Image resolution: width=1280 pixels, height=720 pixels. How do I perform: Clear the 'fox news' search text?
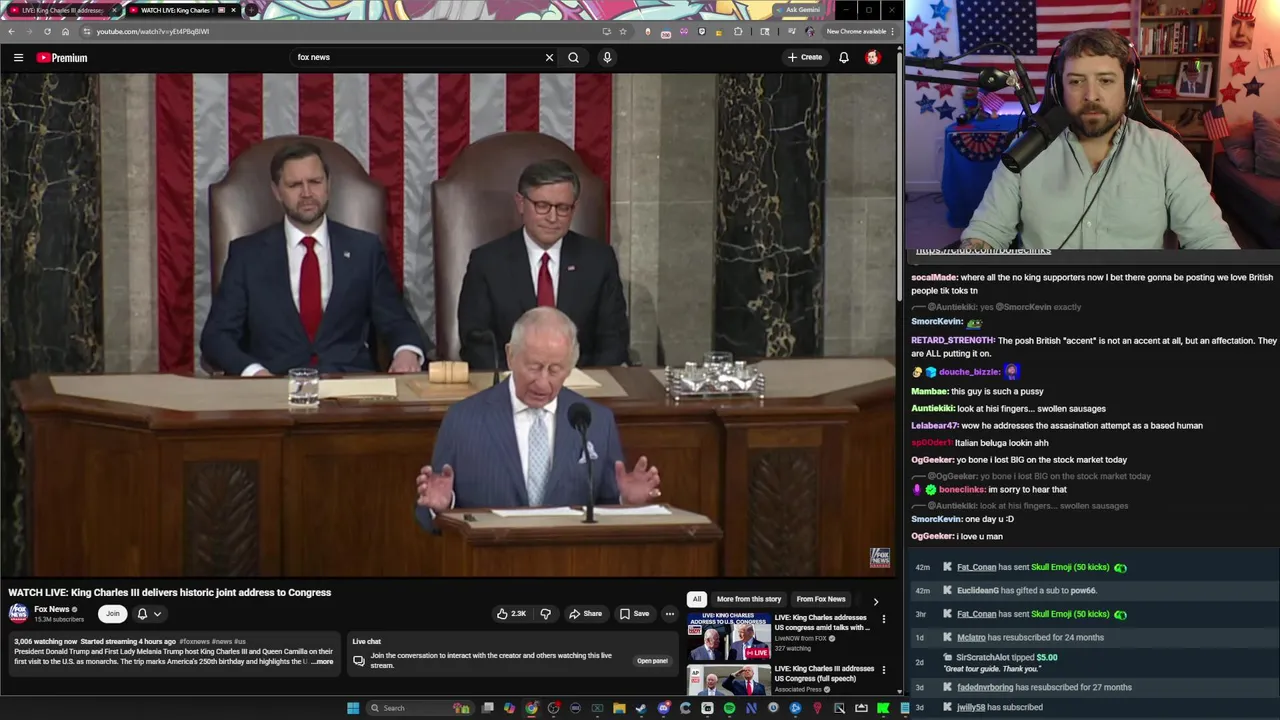coord(549,57)
